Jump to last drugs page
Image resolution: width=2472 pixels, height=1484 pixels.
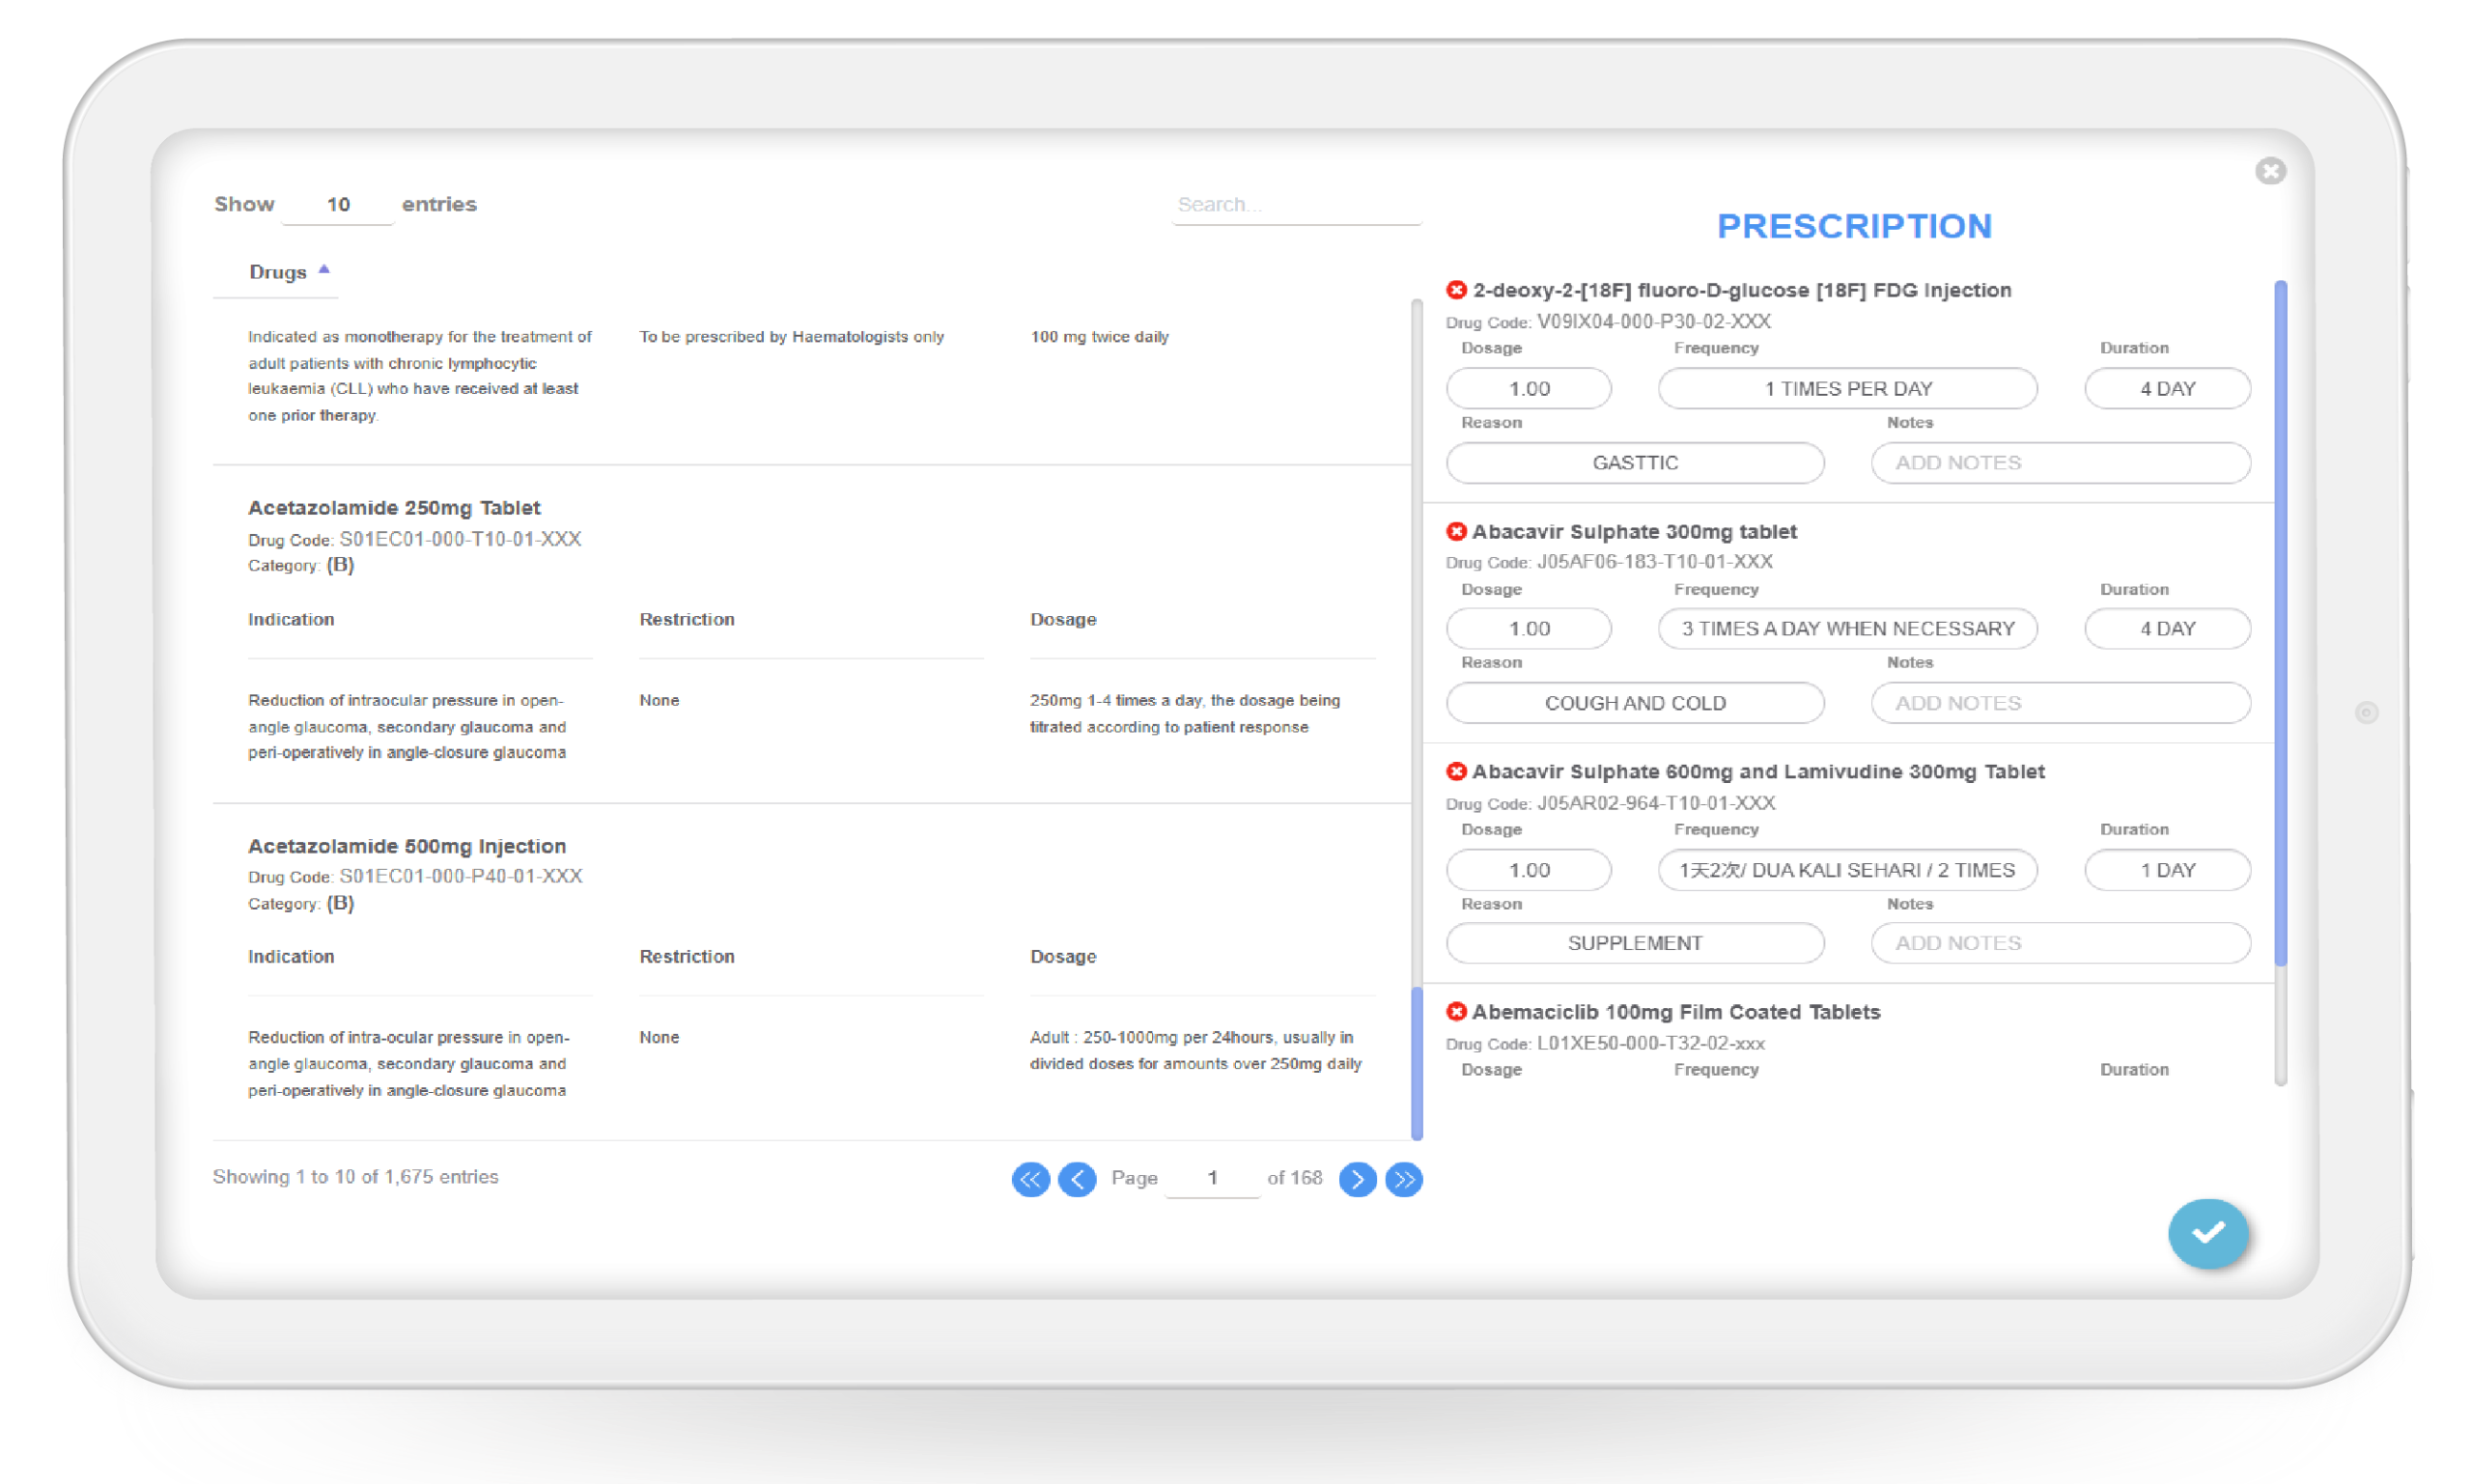[1404, 1179]
